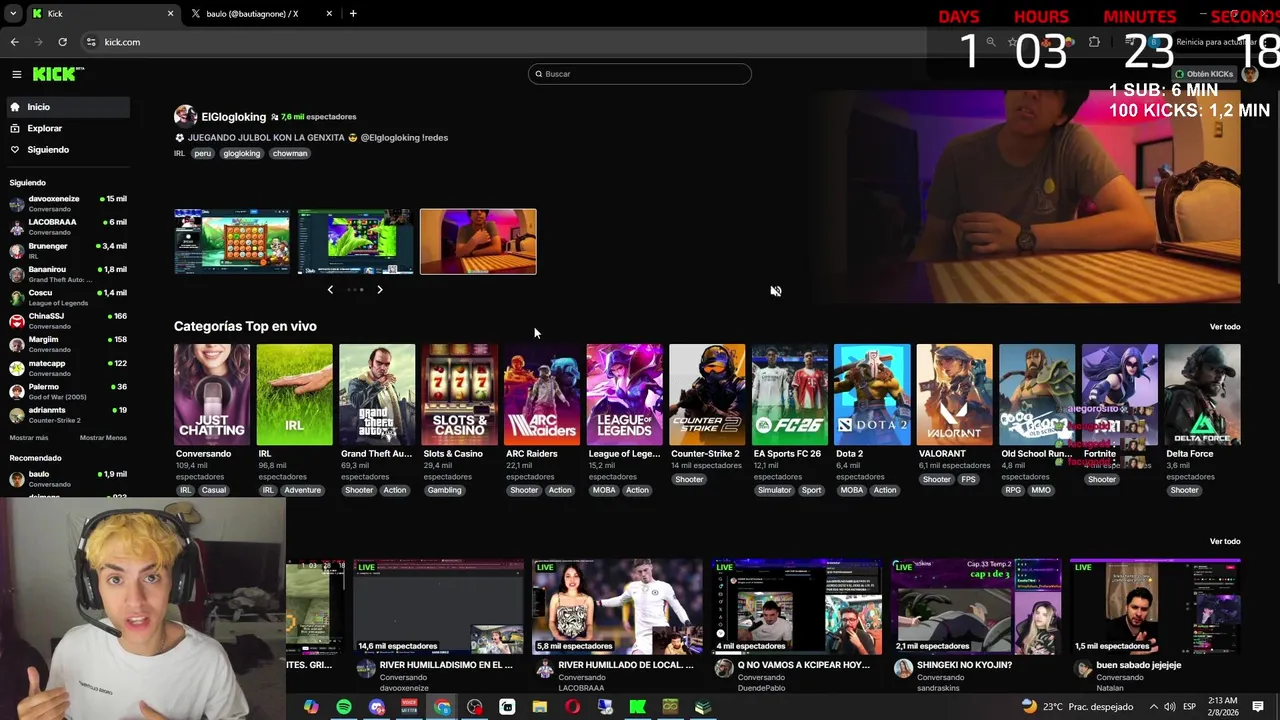Click the chowman stream tag

[290, 153]
